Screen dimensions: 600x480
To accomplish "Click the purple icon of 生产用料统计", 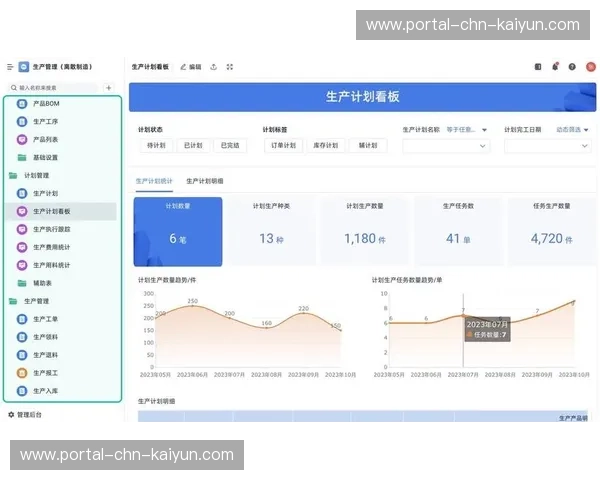I will 22,265.
